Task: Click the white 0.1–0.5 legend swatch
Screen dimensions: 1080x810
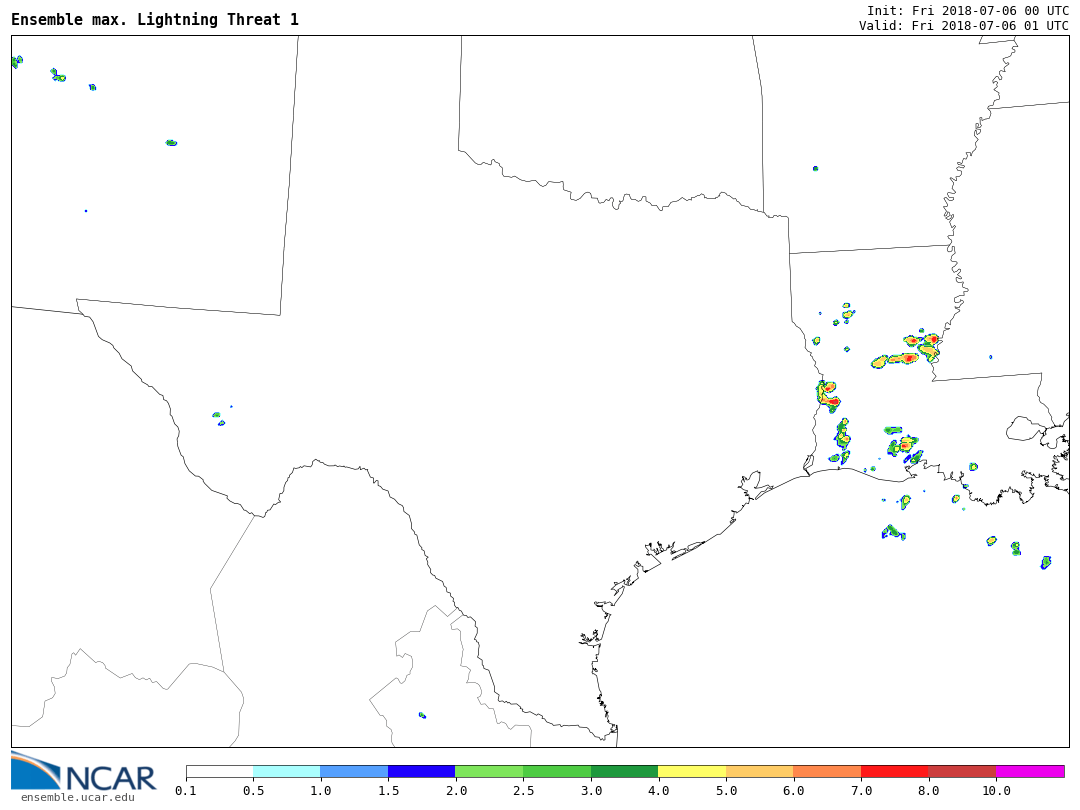Action: [219, 771]
